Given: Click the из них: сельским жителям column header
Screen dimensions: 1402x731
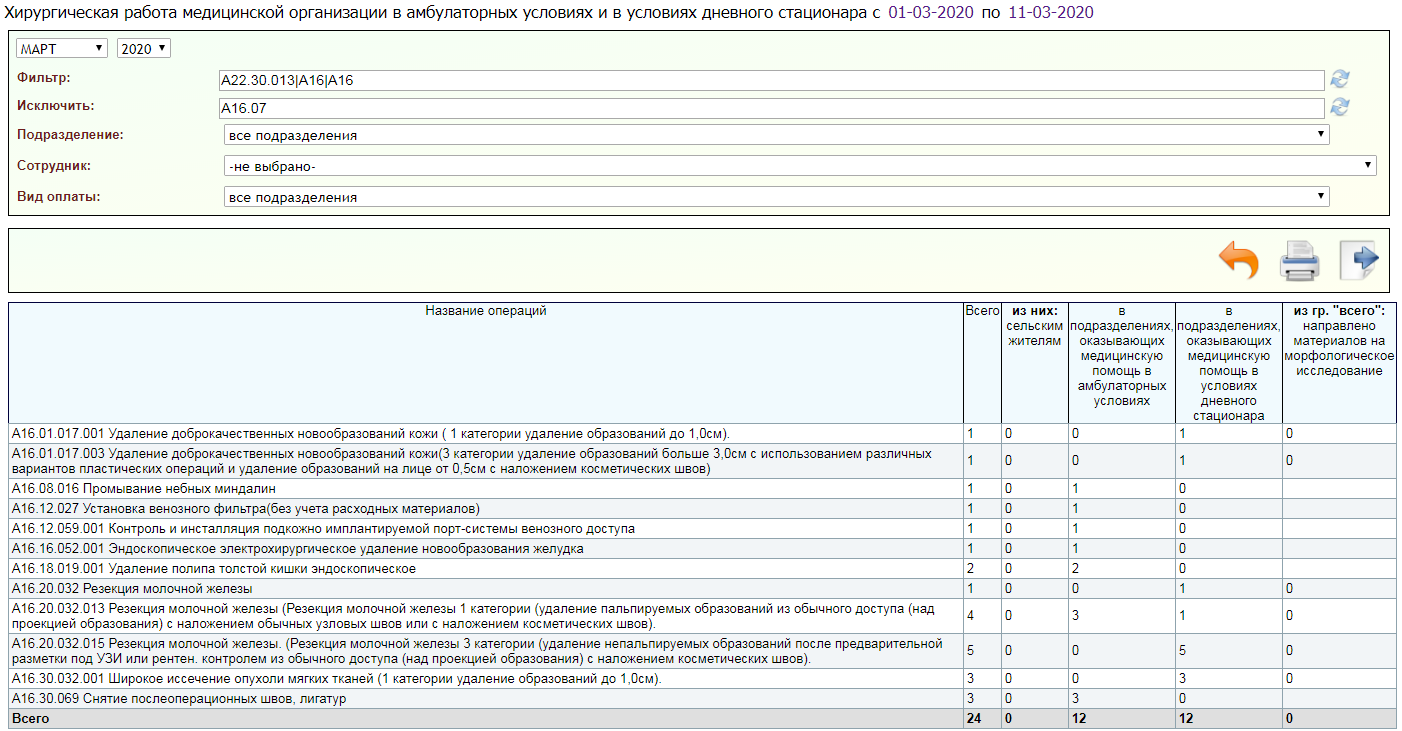Looking at the screenshot, I should [x=1033, y=325].
